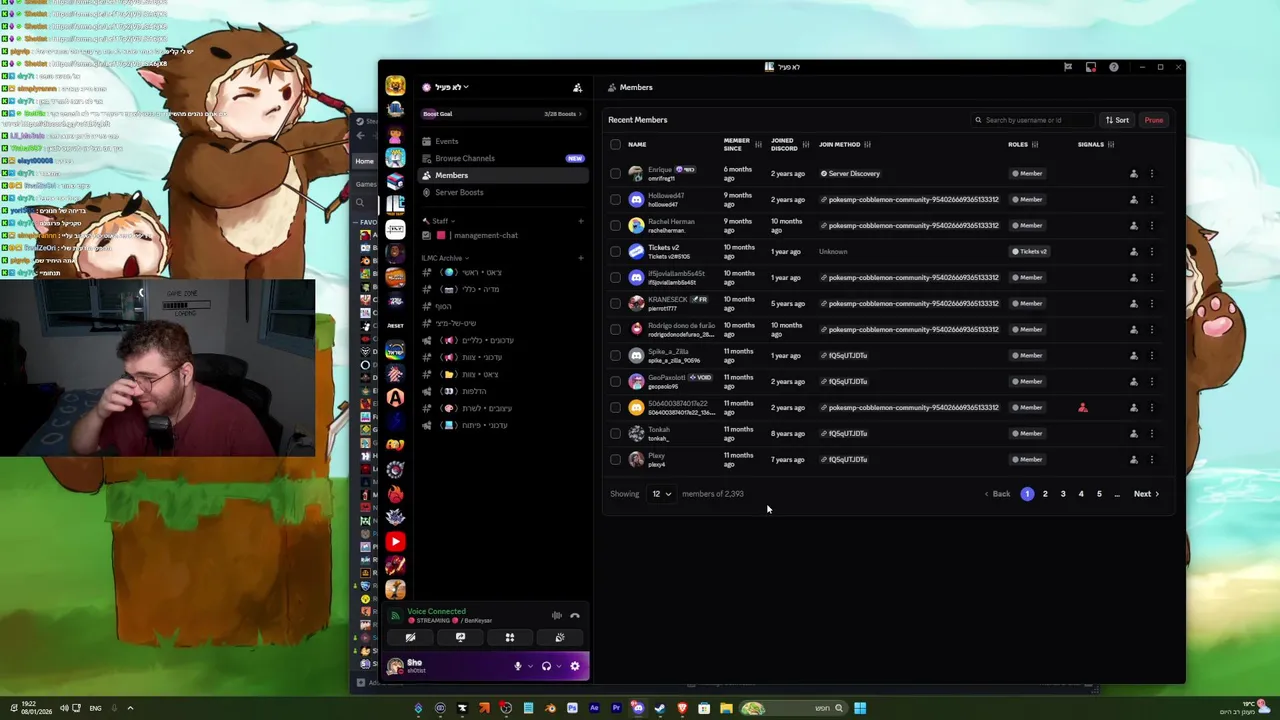1280x720 pixels.
Task: Open Server Boosts
Action: [x=503, y=192]
